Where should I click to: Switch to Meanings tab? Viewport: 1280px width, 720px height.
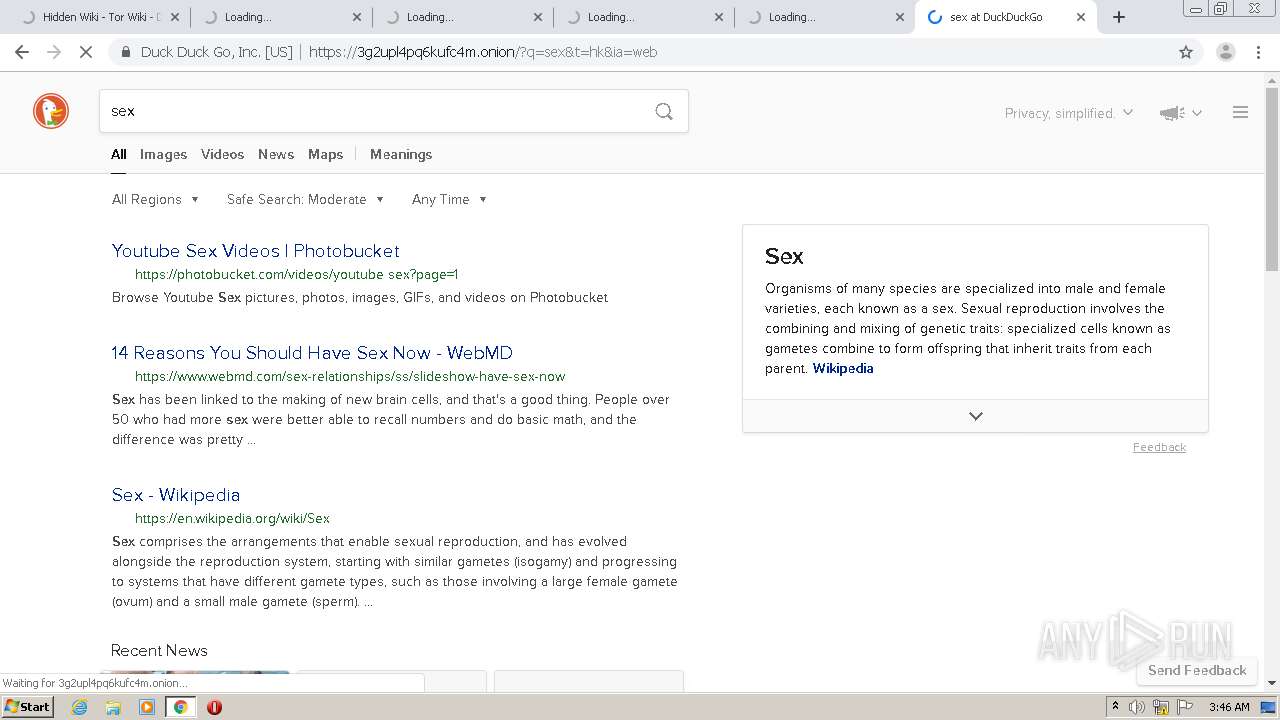click(x=401, y=154)
